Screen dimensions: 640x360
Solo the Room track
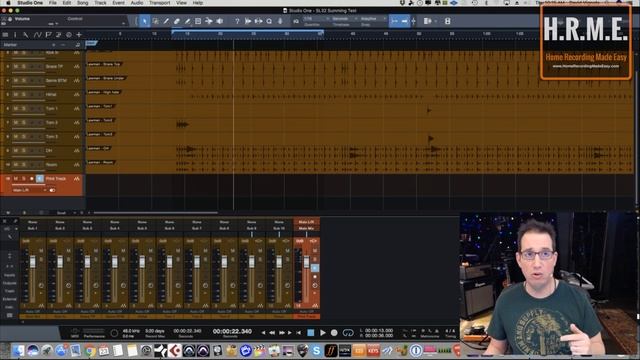[24, 164]
